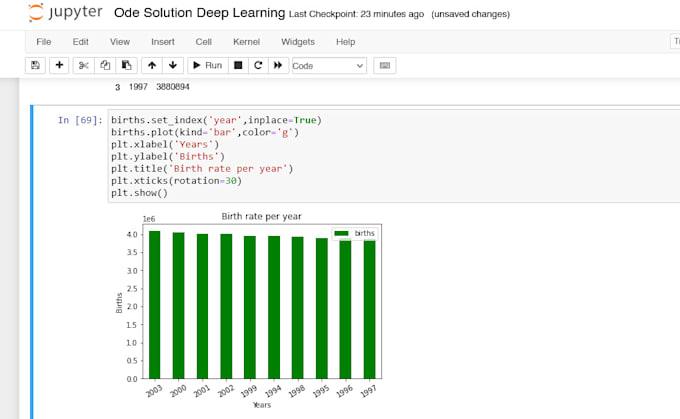Paste cells below icon
Image resolution: width=680 pixels, height=419 pixels.
pyautogui.click(x=126, y=65)
